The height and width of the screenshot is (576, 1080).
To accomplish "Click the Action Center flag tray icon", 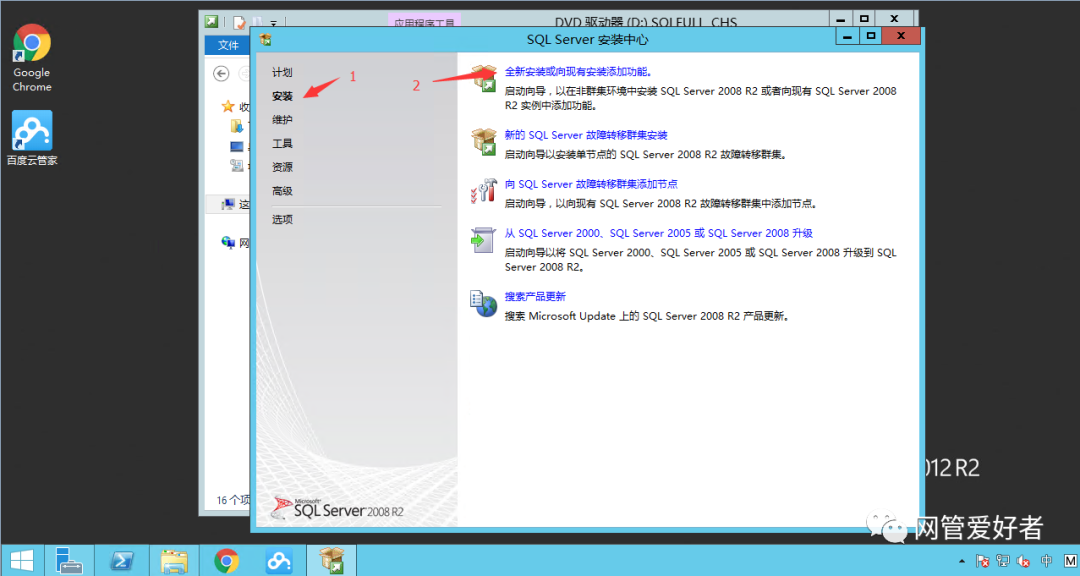I will [x=983, y=562].
